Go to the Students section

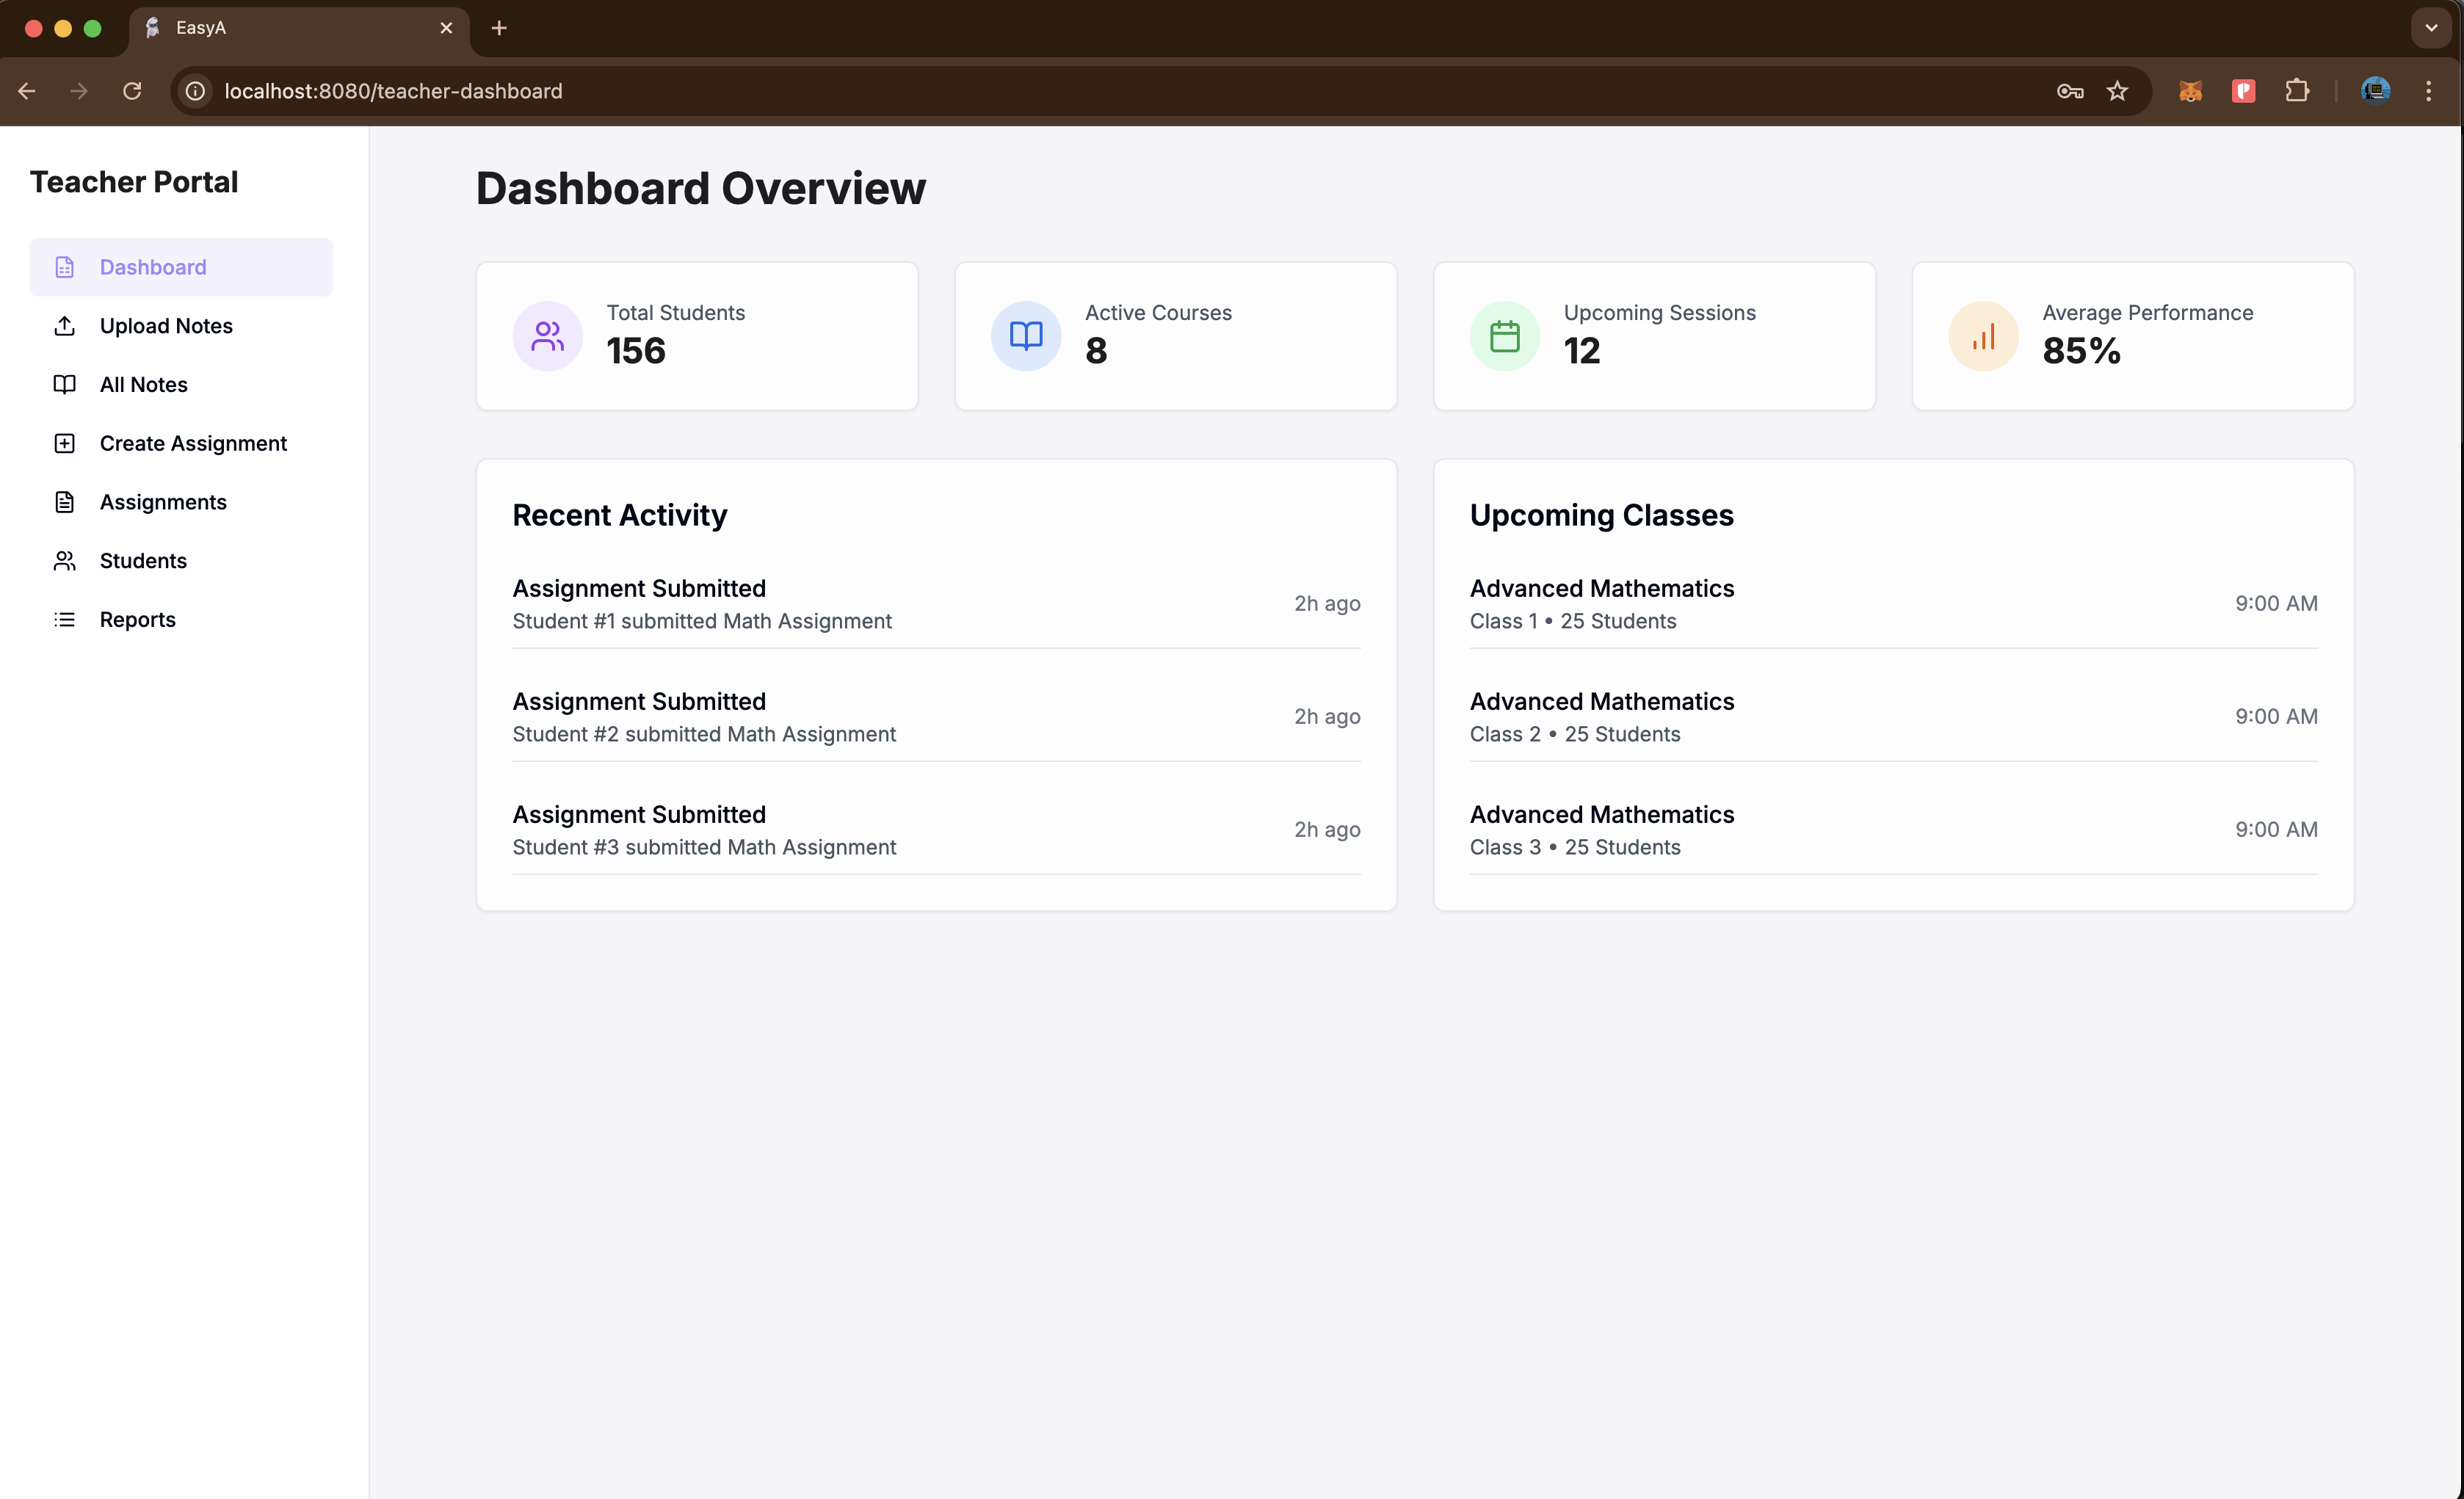(143, 561)
